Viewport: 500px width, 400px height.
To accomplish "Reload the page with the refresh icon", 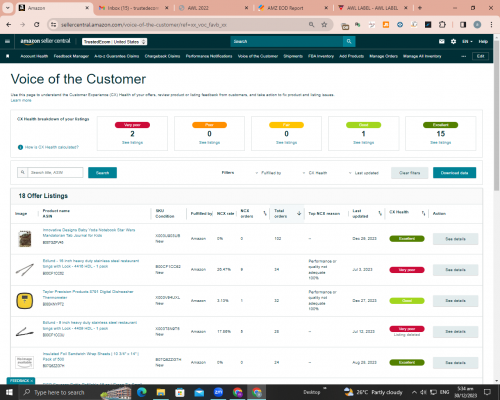I will (37, 25).
